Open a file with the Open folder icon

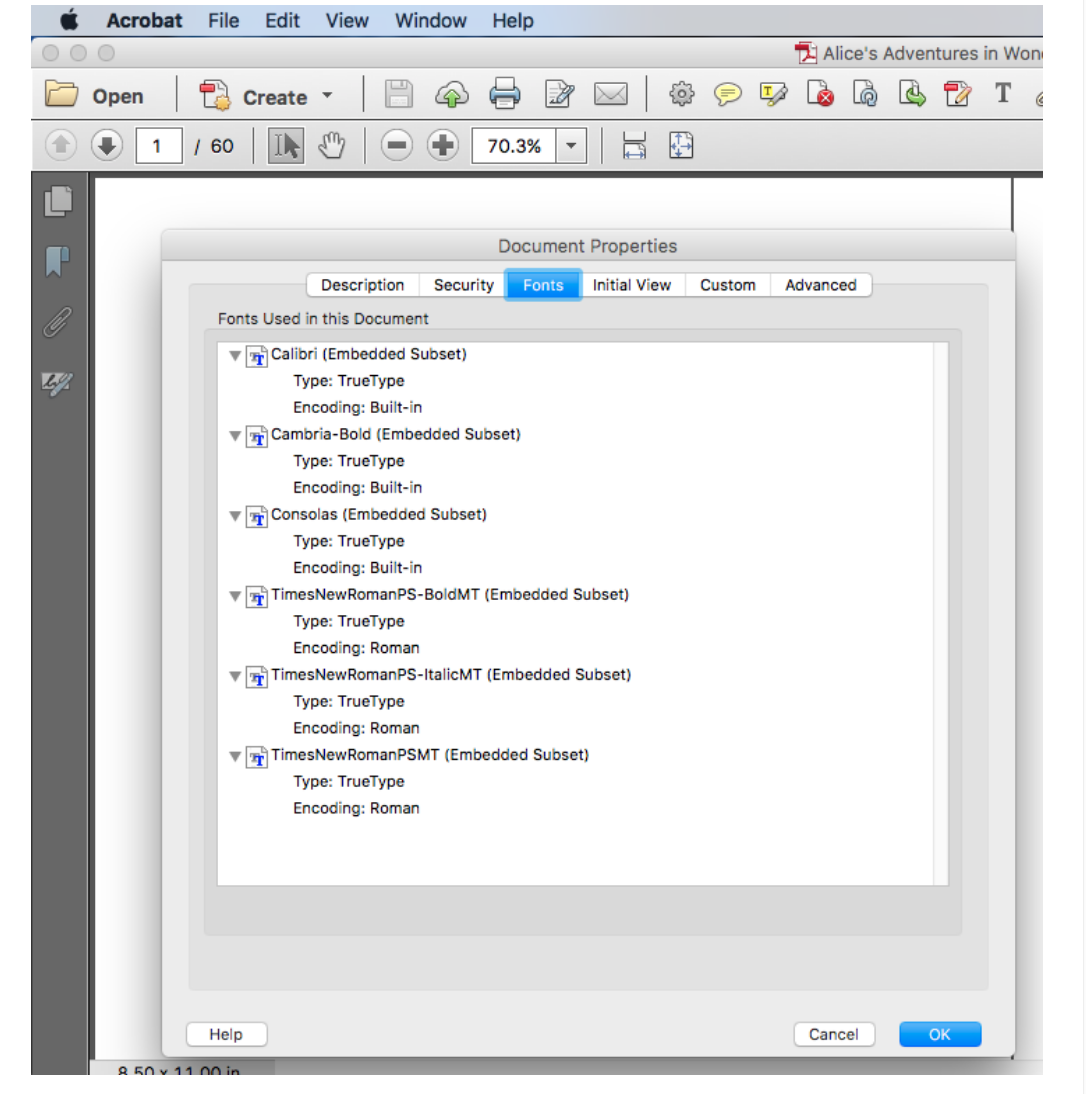(x=61, y=94)
